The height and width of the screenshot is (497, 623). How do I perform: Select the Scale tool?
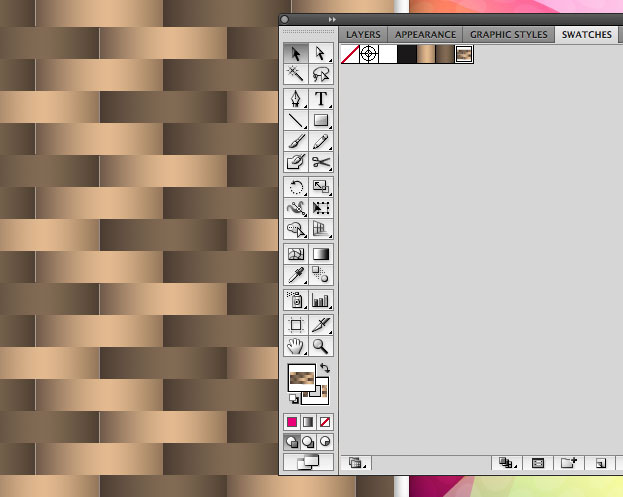[321, 187]
